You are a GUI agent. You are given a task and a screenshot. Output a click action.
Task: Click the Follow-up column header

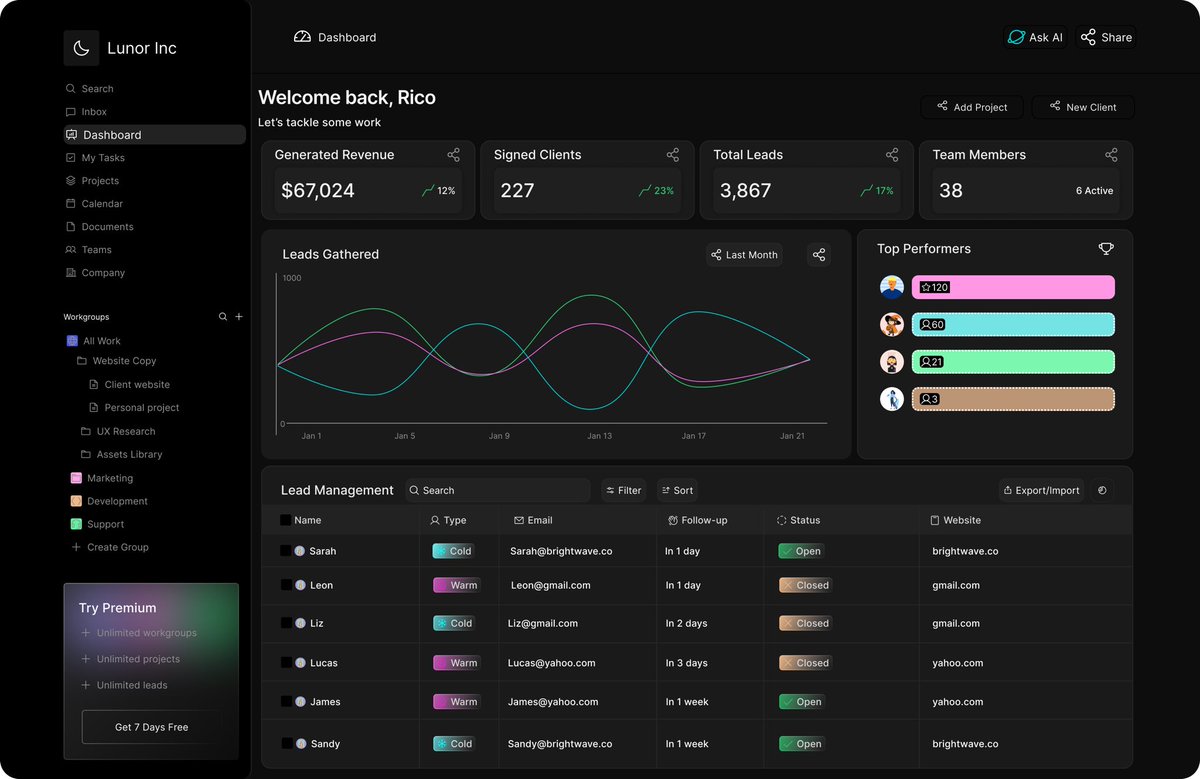pyautogui.click(x=698, y=520)
